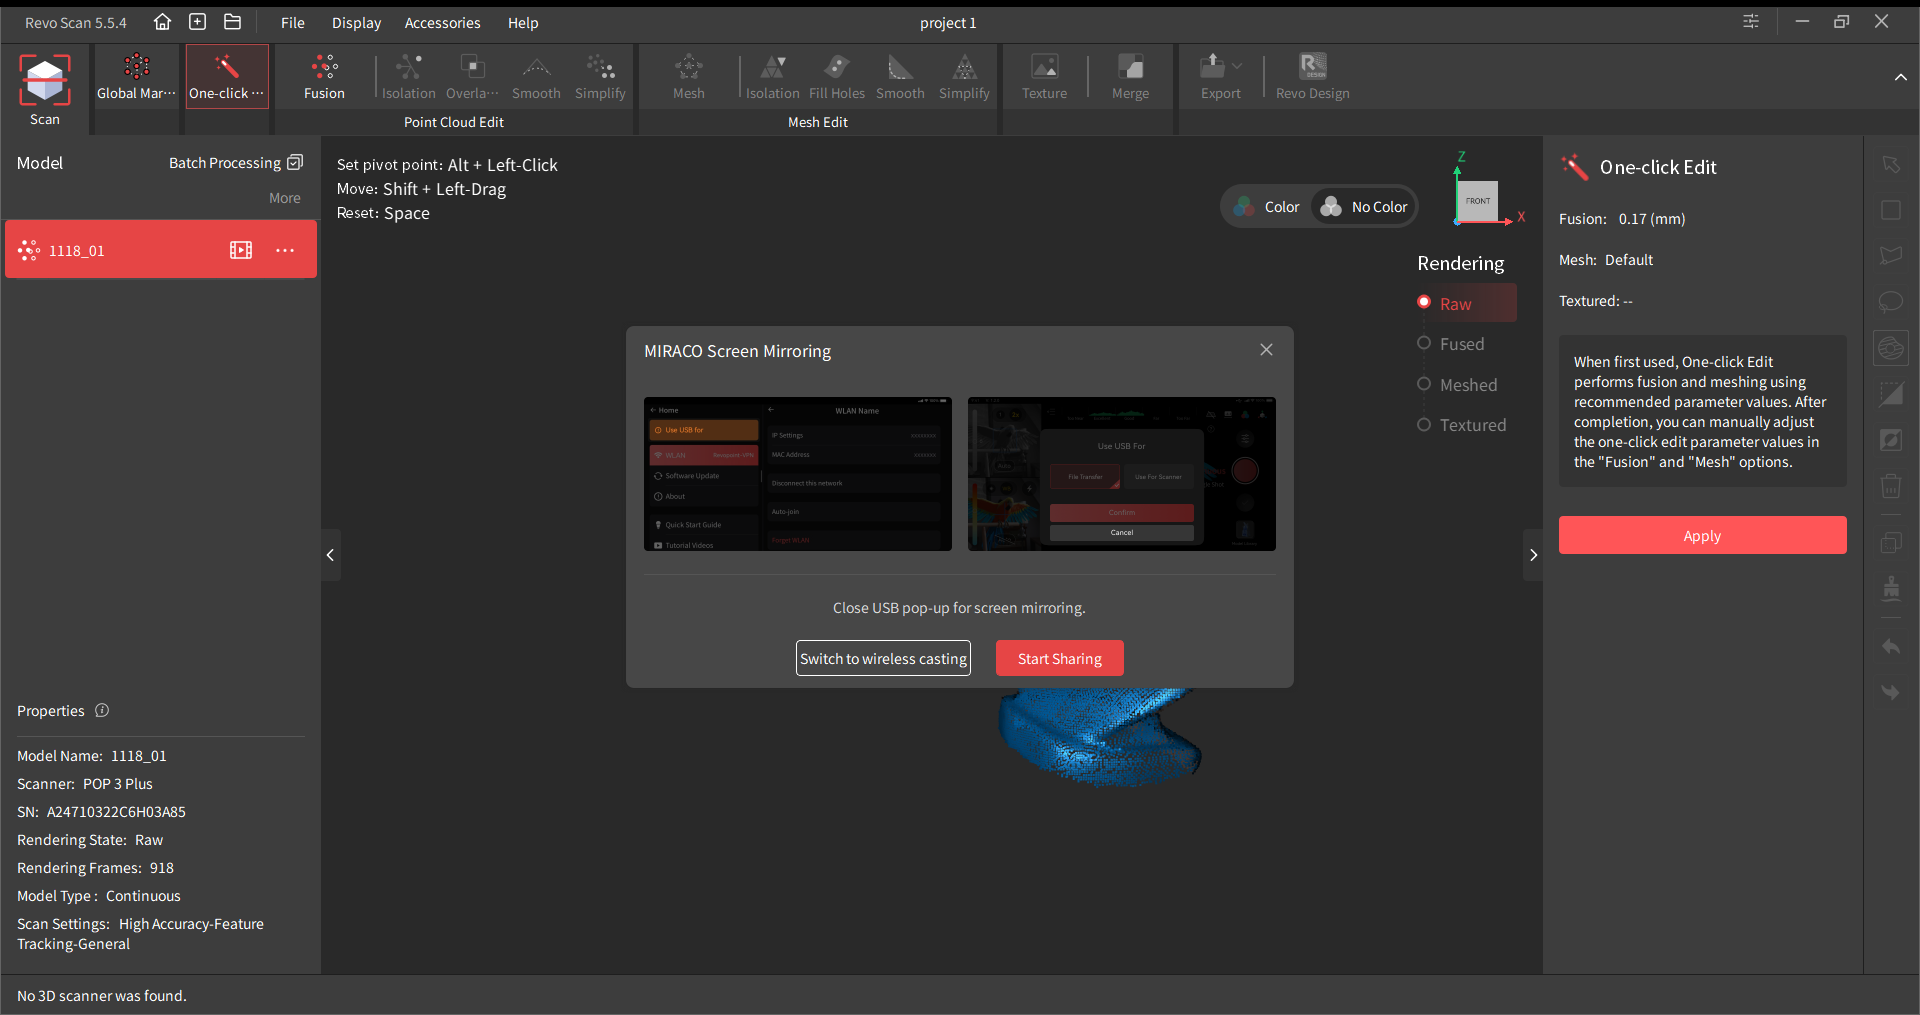Click the Use USB For thumbnail
1920x1015 pixels.
tap(1121, 474)
